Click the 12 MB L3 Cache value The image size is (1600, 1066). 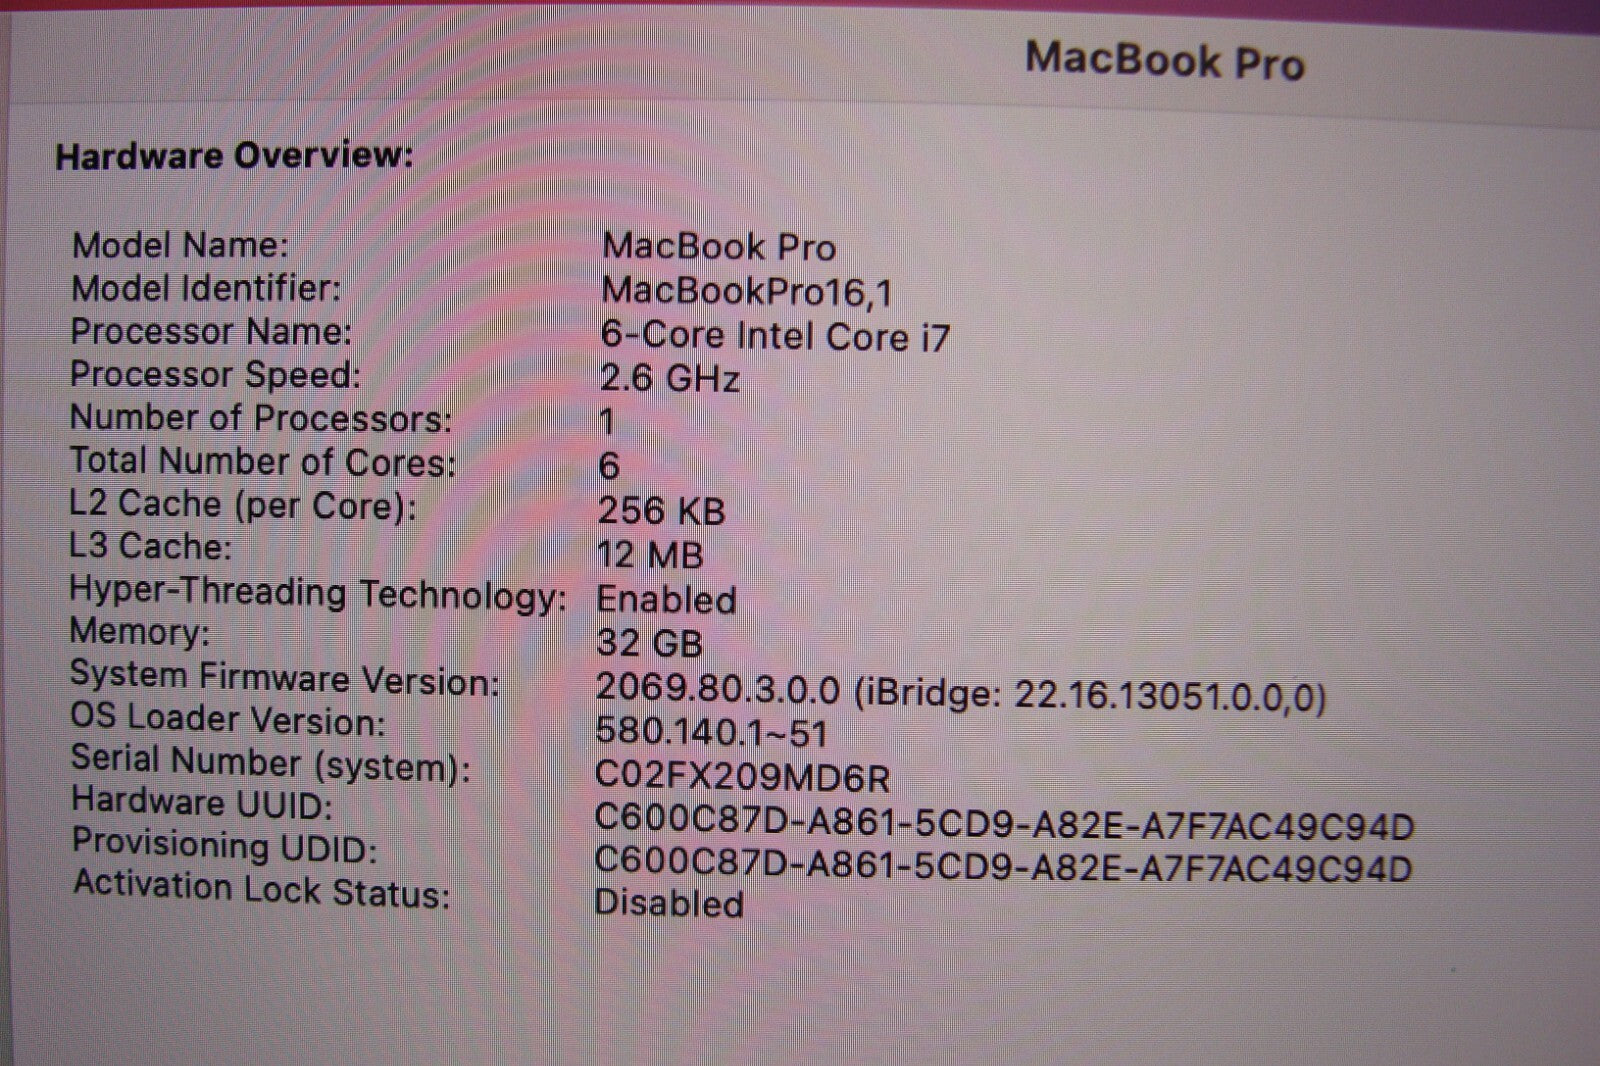click(x=650, y=554)
